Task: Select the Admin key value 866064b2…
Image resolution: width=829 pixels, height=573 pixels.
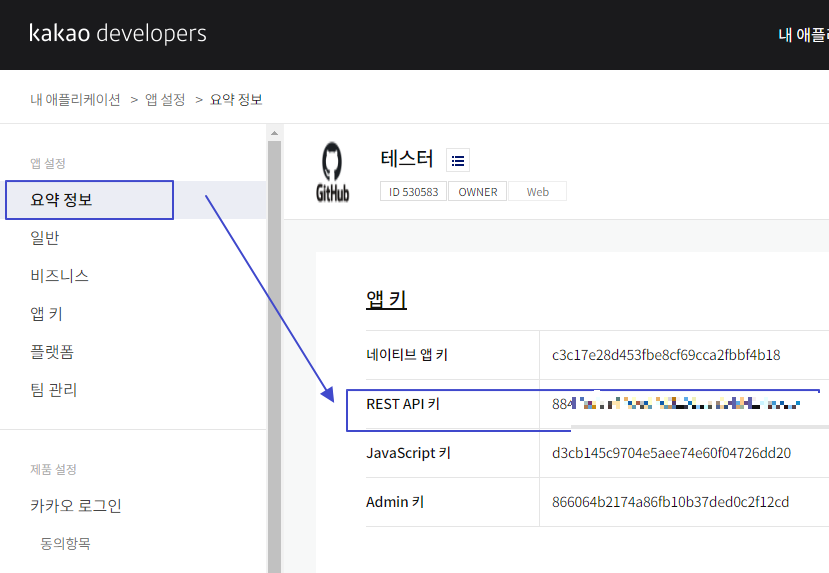Action: pos(670,502)
